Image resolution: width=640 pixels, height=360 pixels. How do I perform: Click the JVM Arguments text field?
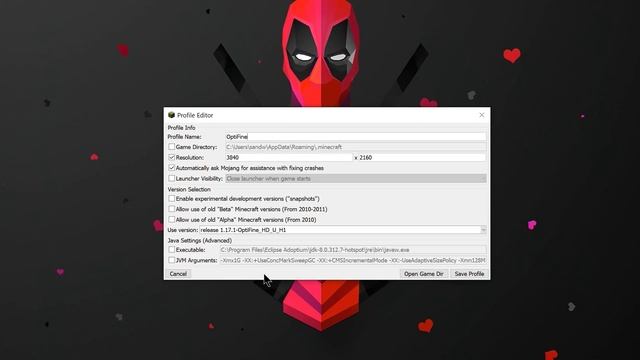tap(353, 260)
